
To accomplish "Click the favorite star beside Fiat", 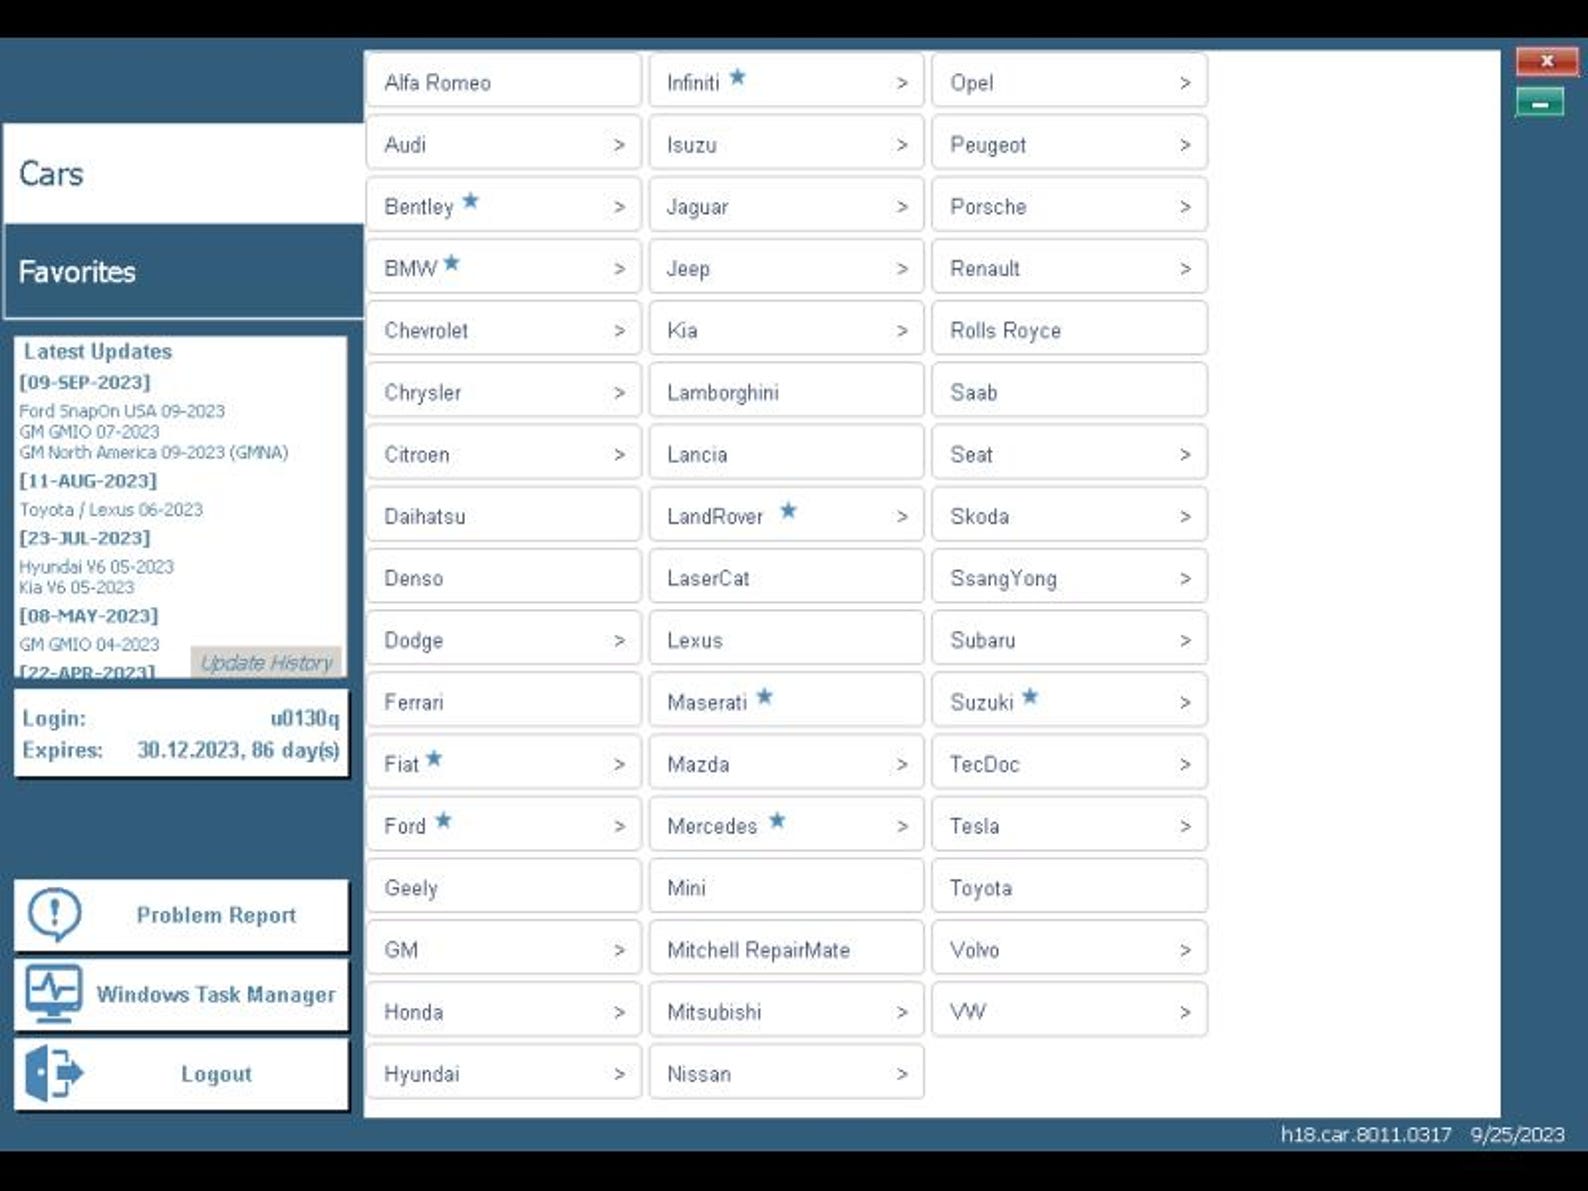I will coord(434,759).
